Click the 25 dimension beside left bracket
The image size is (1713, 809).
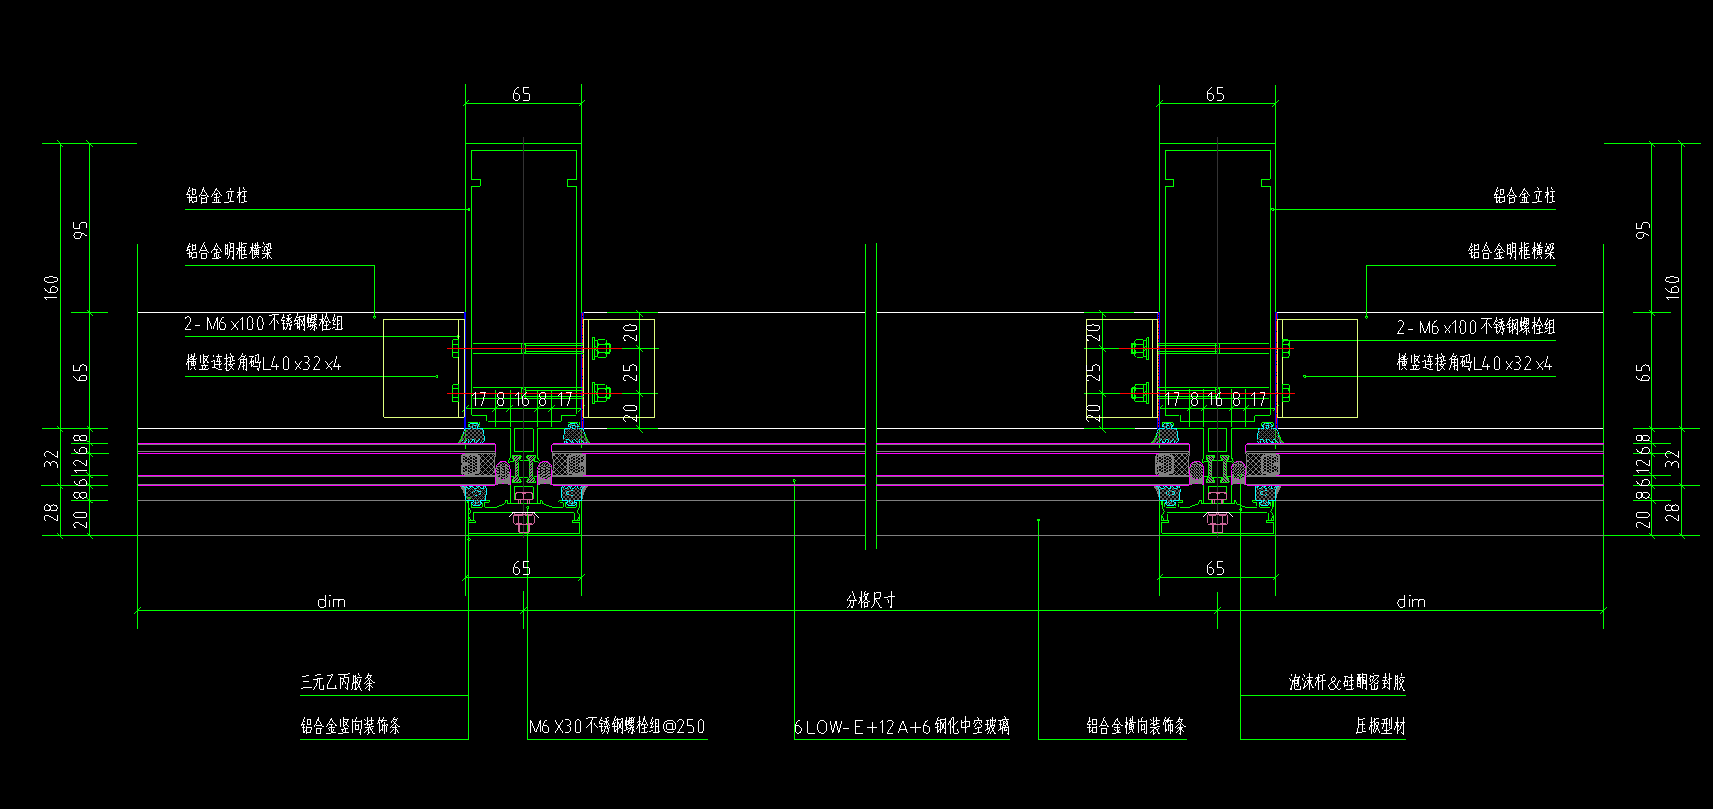click(x=630, y=372)
